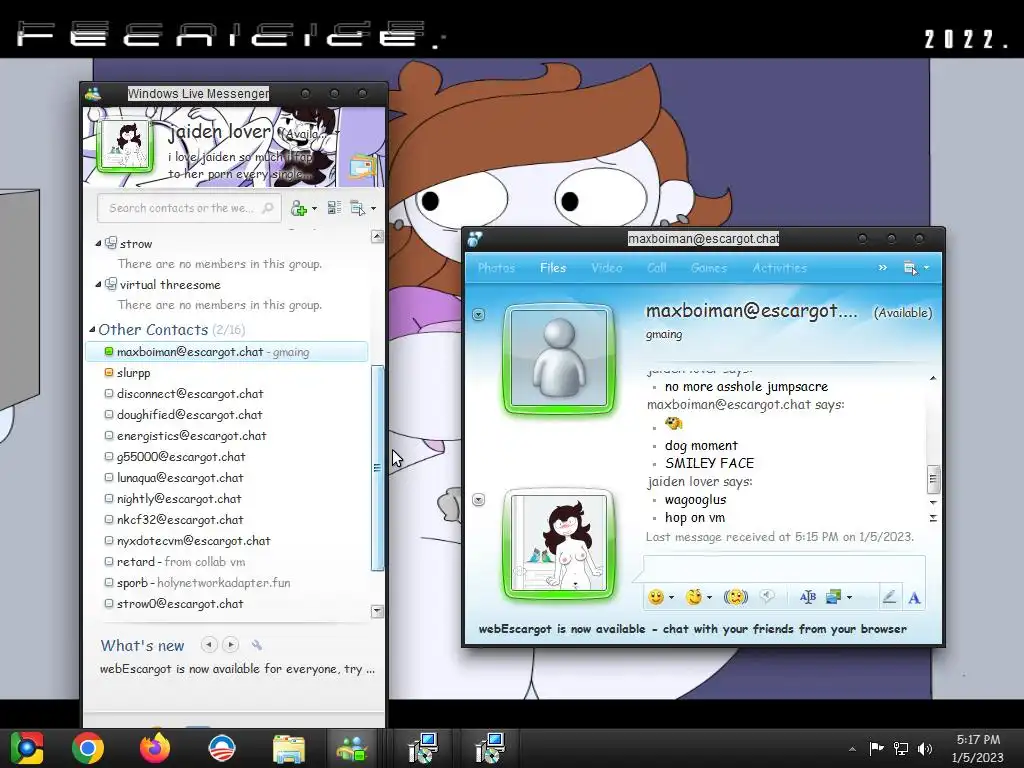1024x768 pixels.
Task: Collapse the strow group
Action: 98,244
